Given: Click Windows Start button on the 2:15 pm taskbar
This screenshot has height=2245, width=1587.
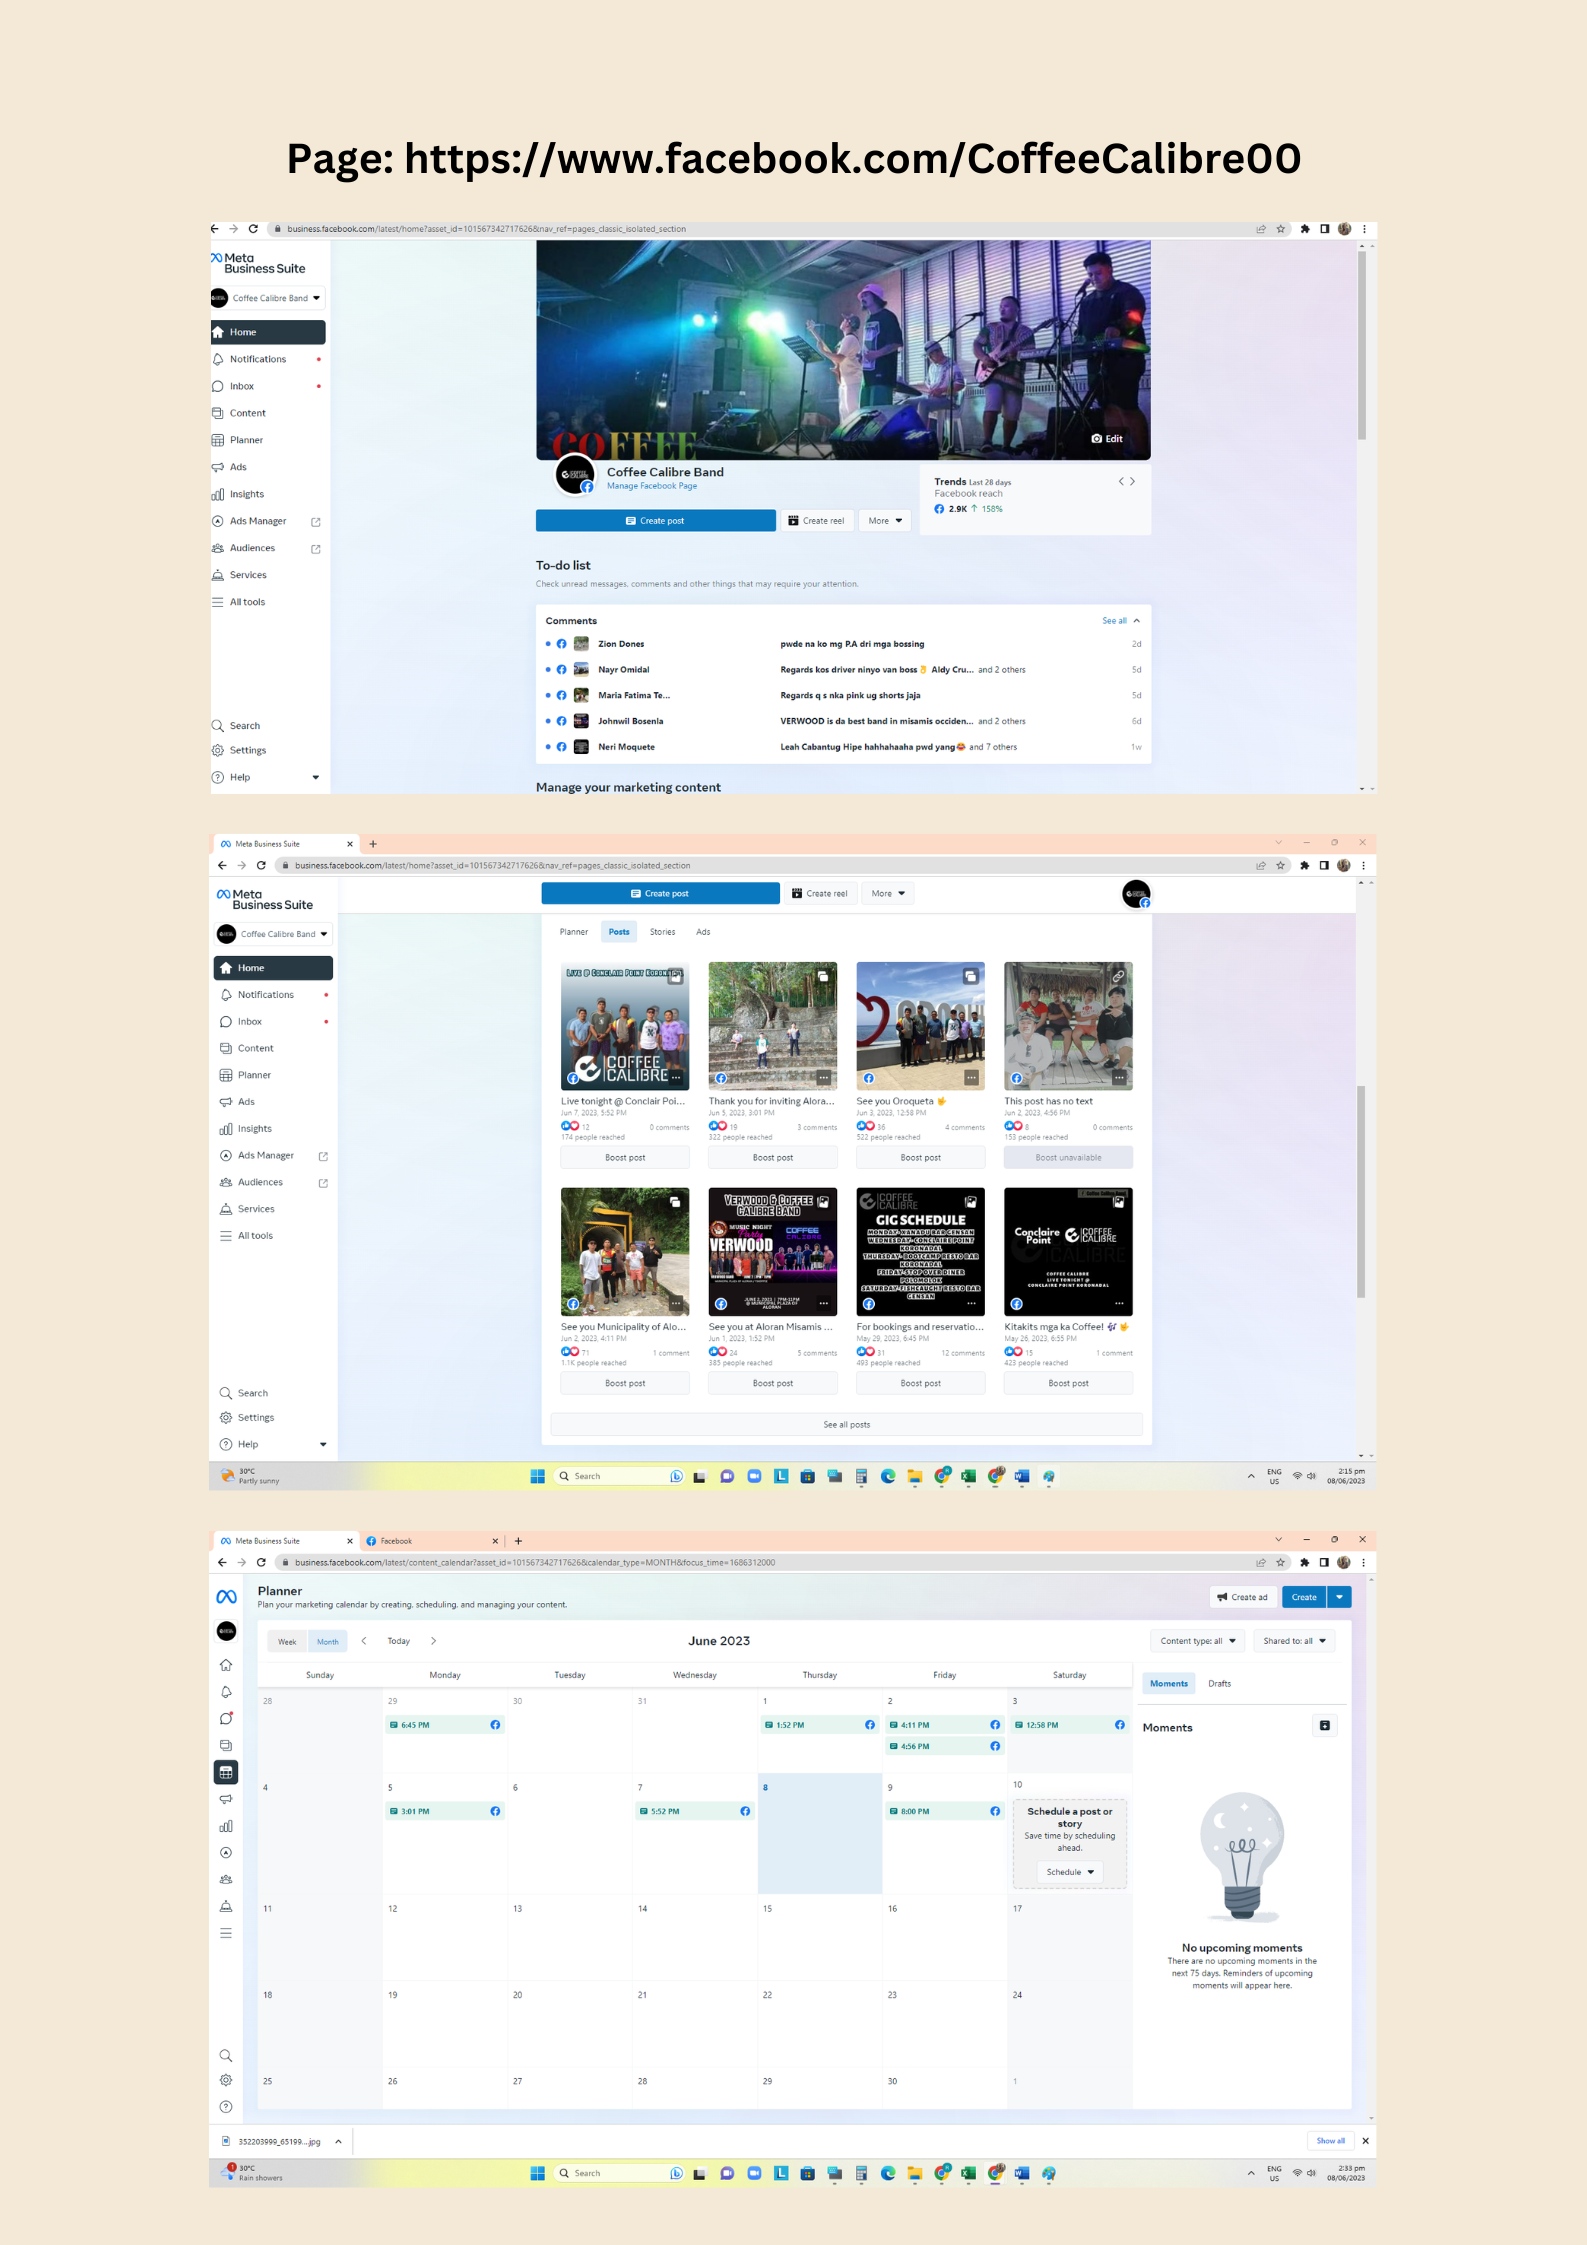Looking at the screenshot, I should pyautogui.click(x=538, y=1476).
